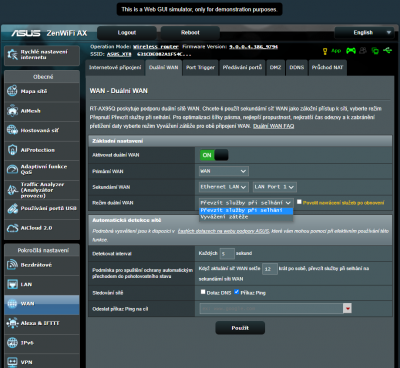Switch to the Port Trigger tab
Screen dimensions: 400x368
coord(200,67)
